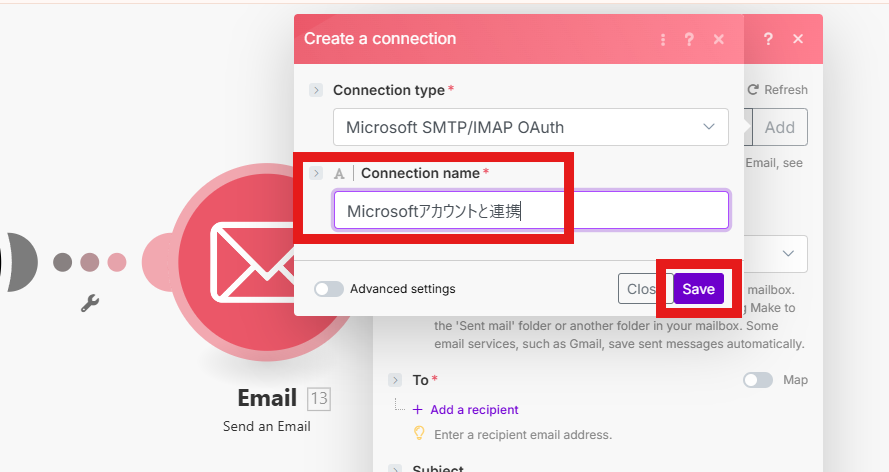The image size is (889, 472).
Task: Expand the chevron beside Connection name
Action: [316, 173]
